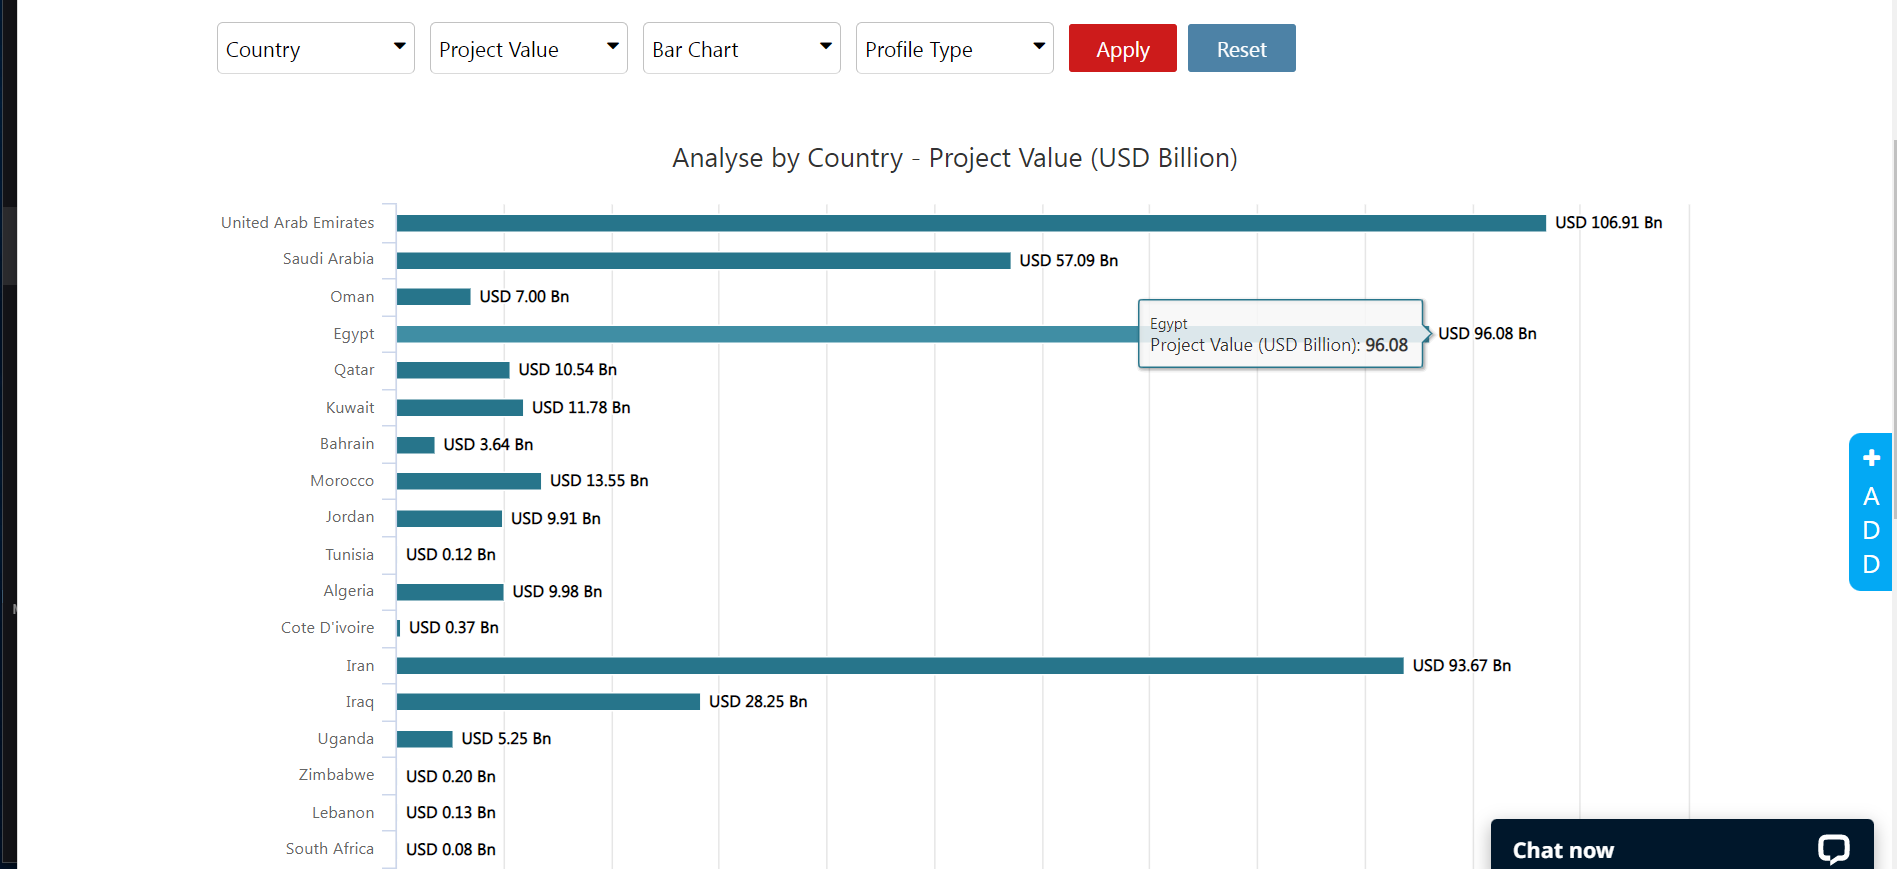
Task: Expand the Project Value dropdown
Action: (x=528, y=49)
